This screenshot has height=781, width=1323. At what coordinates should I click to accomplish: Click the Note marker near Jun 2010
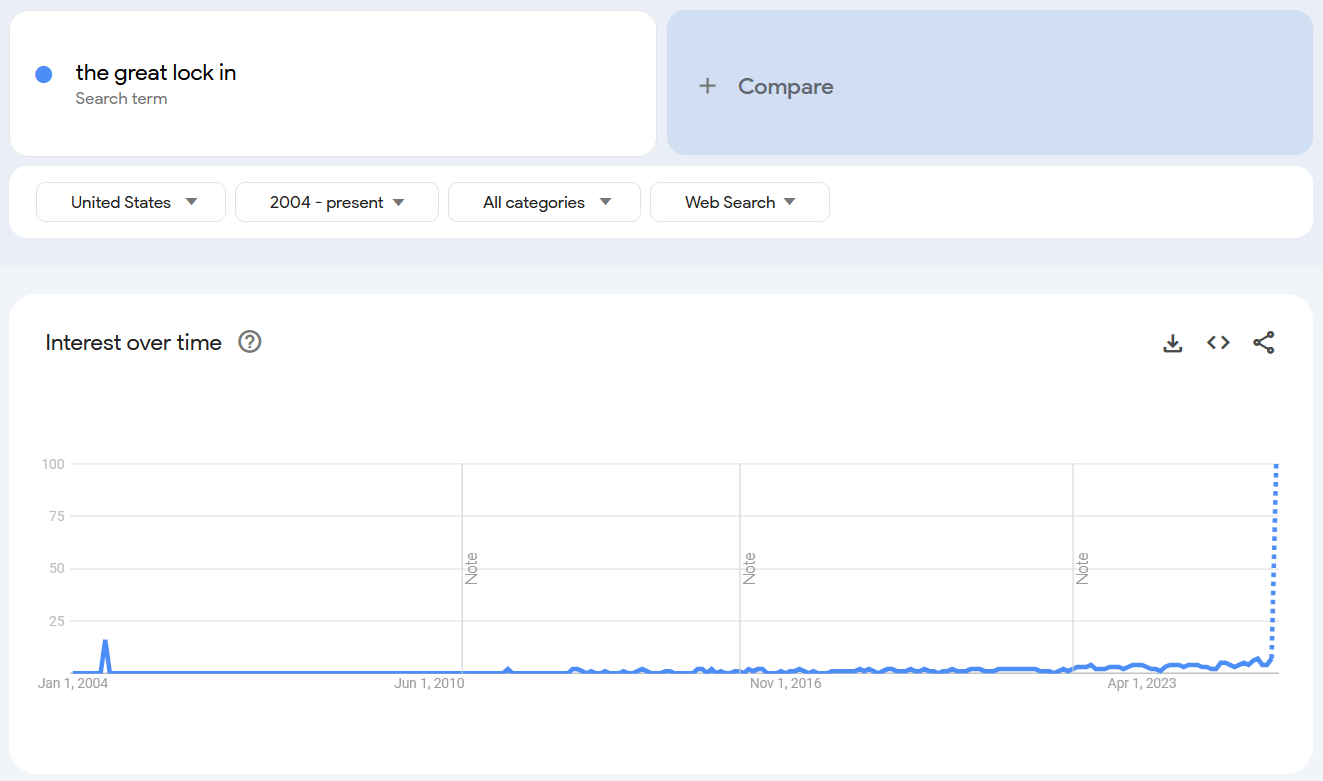[x=472, y=567]
